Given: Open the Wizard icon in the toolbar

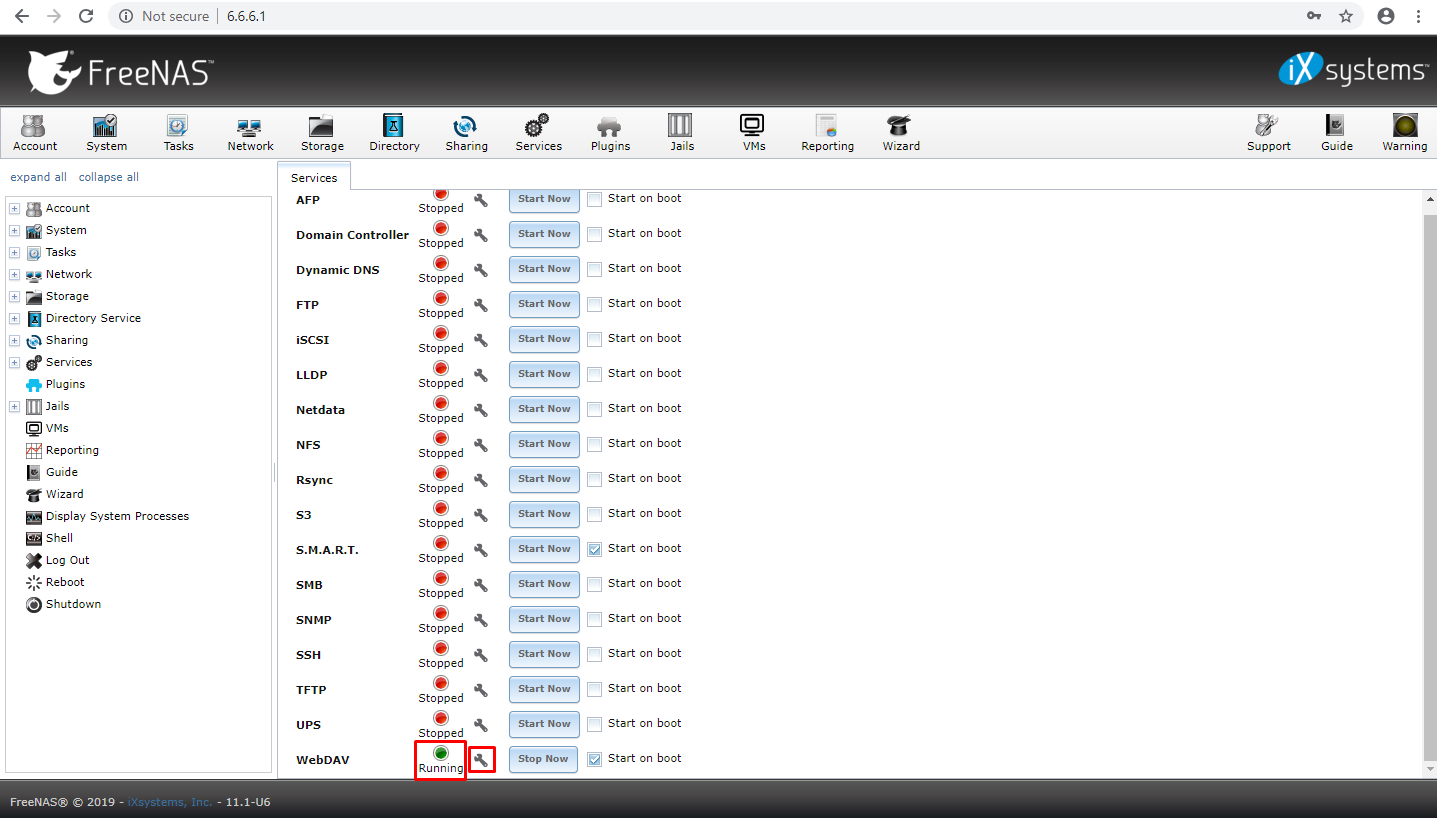Looking at the screenshot, I should click(899, 131).
